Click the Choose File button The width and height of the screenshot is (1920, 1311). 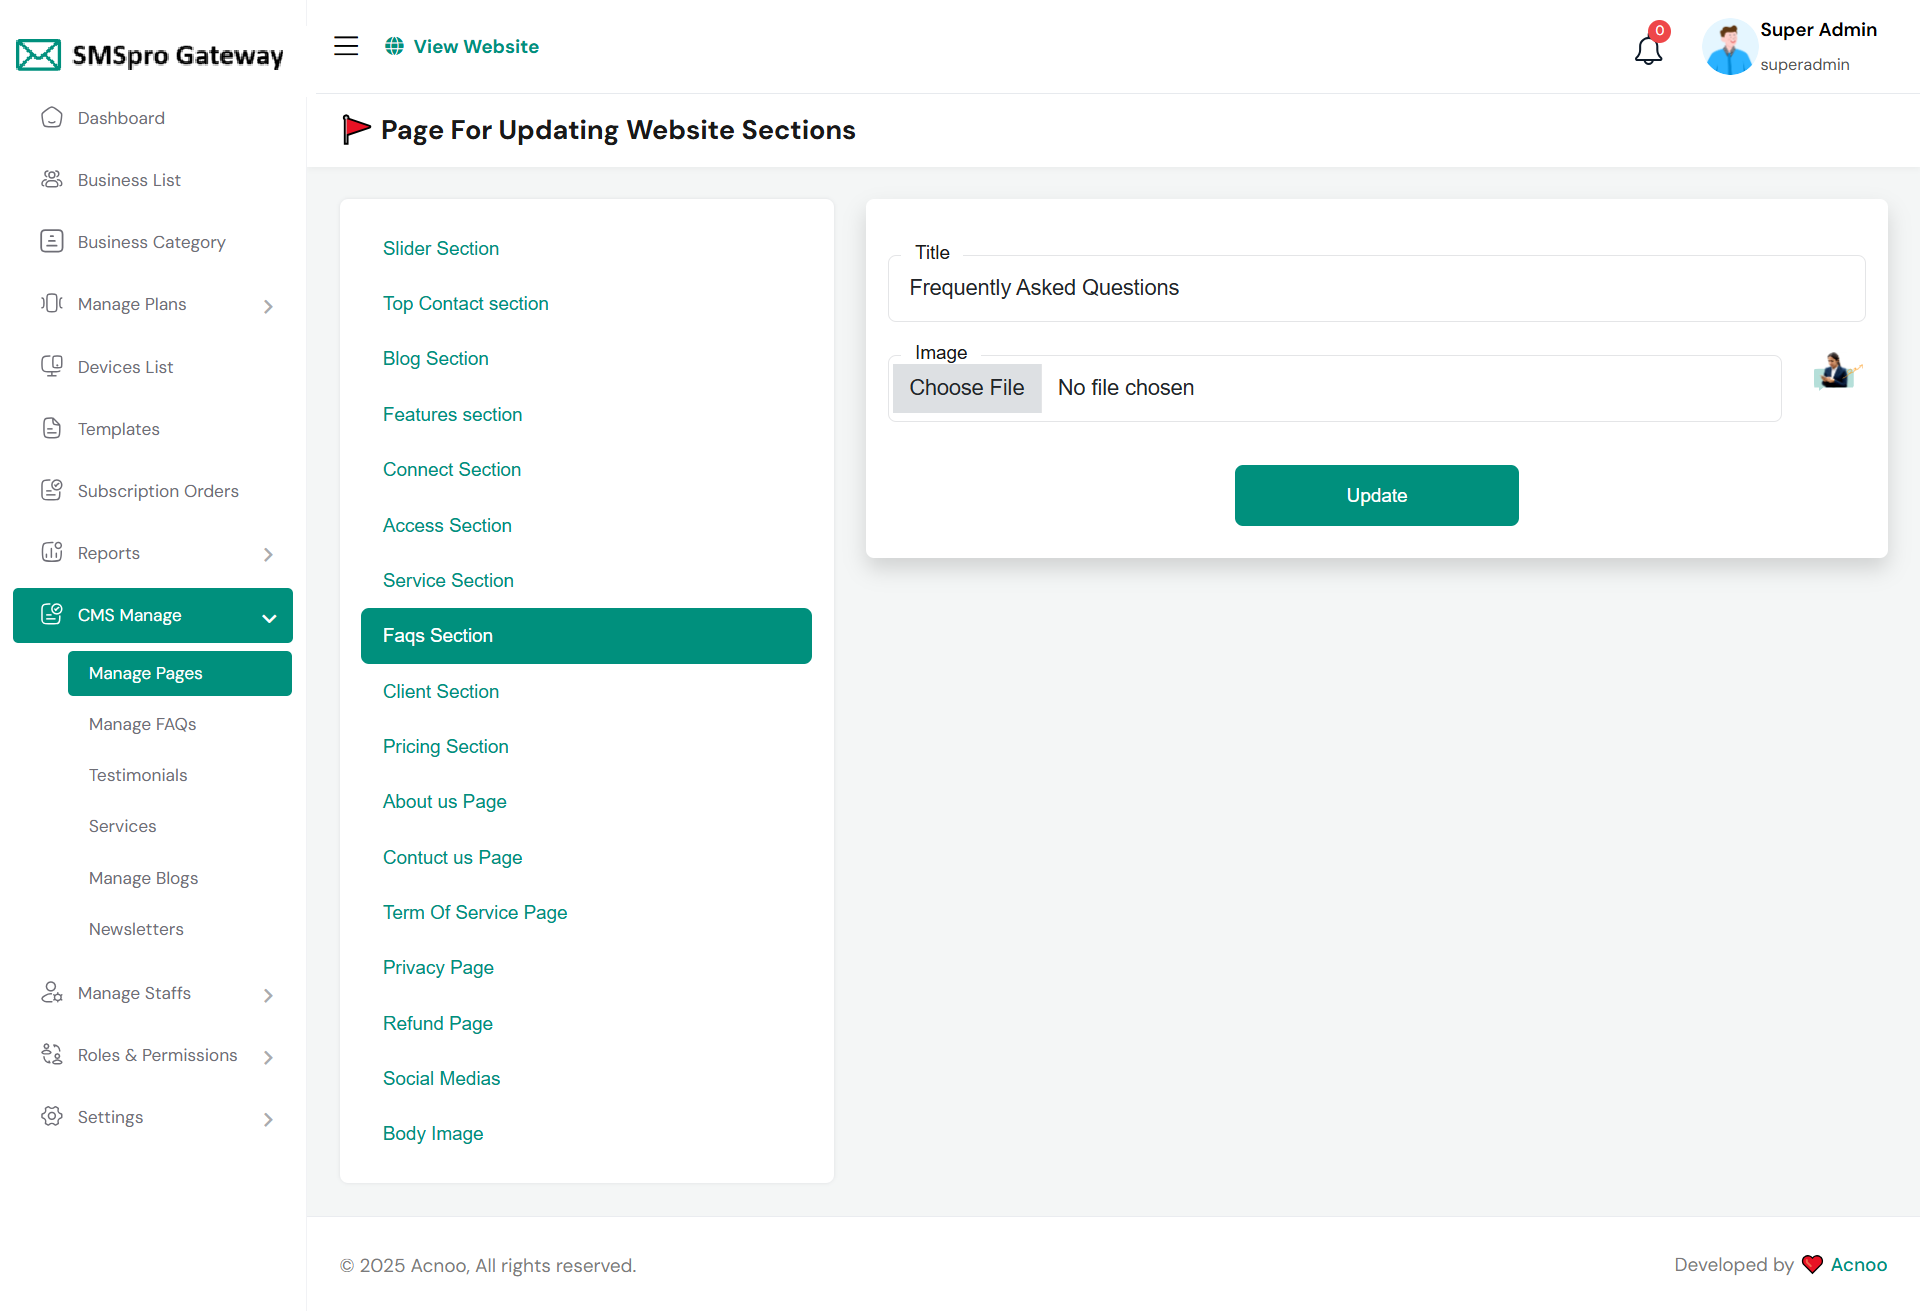coord(966,388)
